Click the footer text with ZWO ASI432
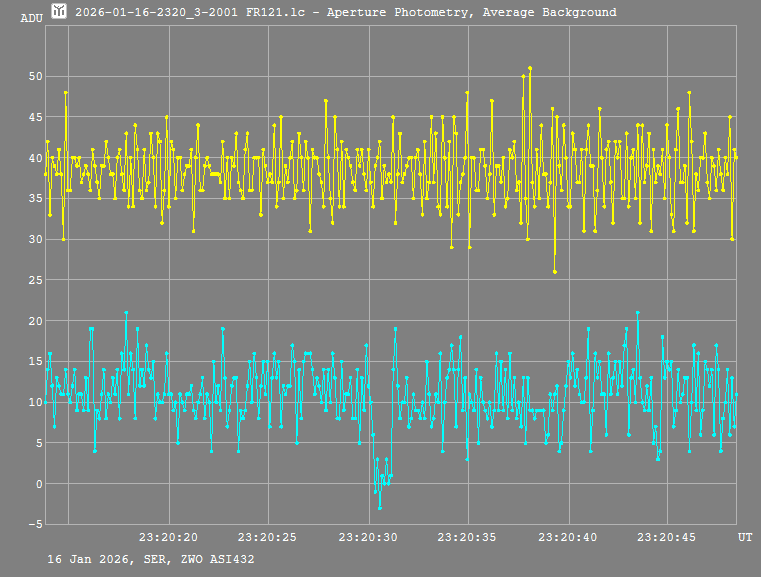This screenshot has width=761, height=577. coord(150,559)
